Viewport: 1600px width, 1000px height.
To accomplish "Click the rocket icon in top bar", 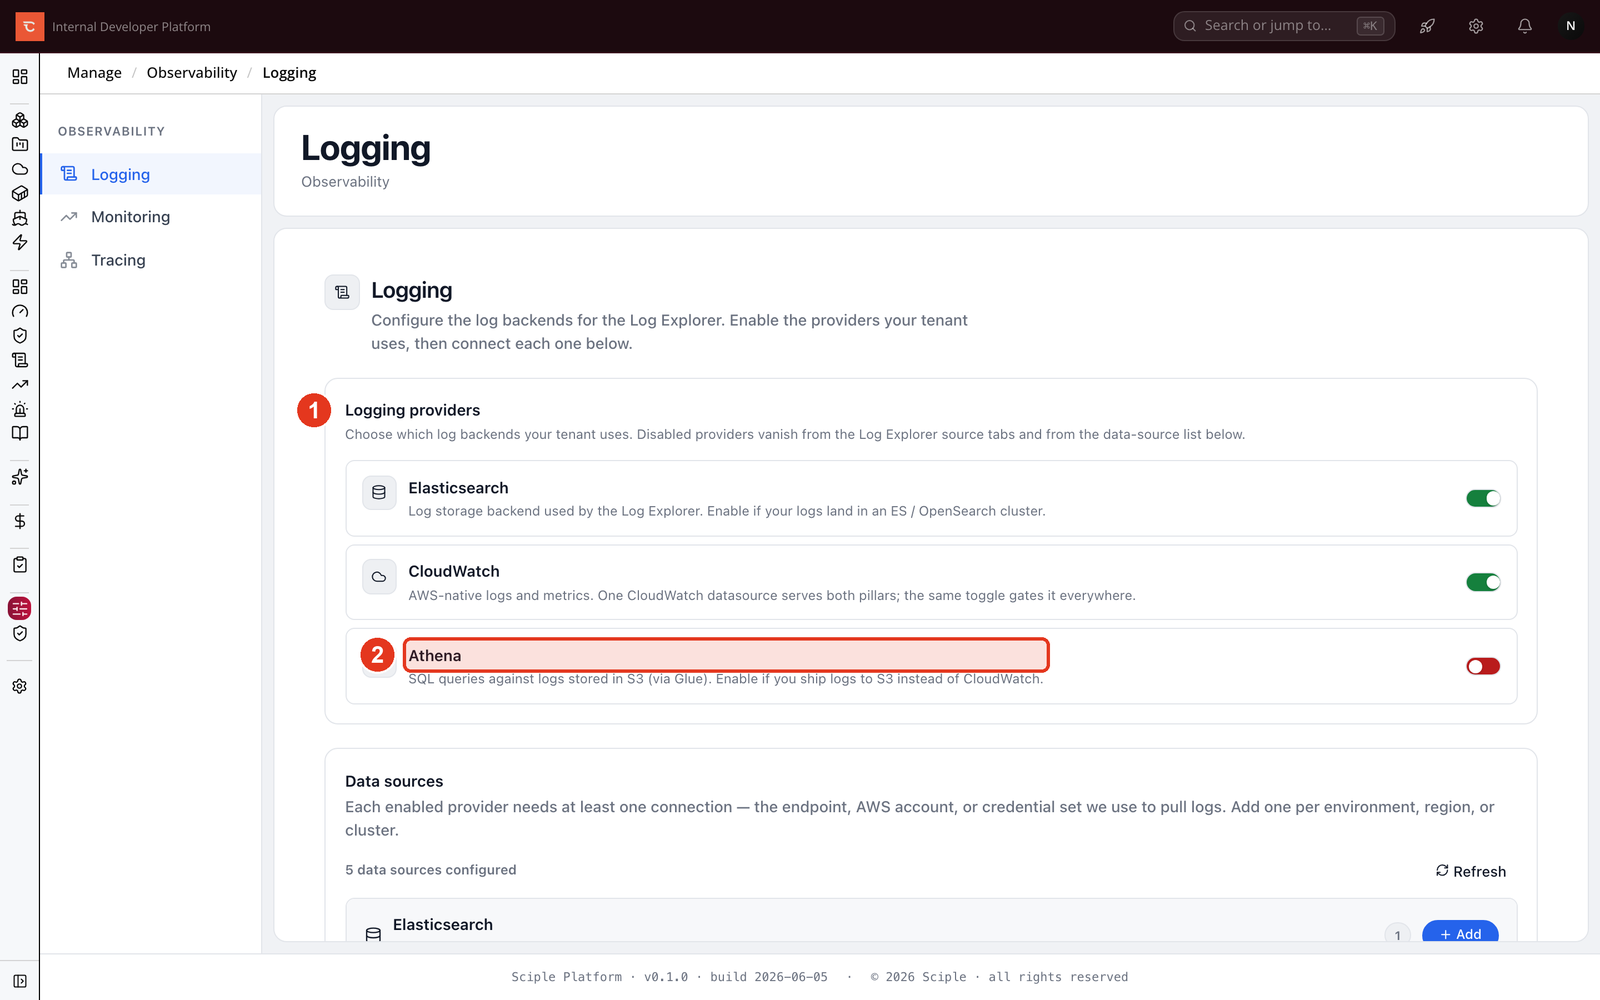I will tap(1427, 26).
